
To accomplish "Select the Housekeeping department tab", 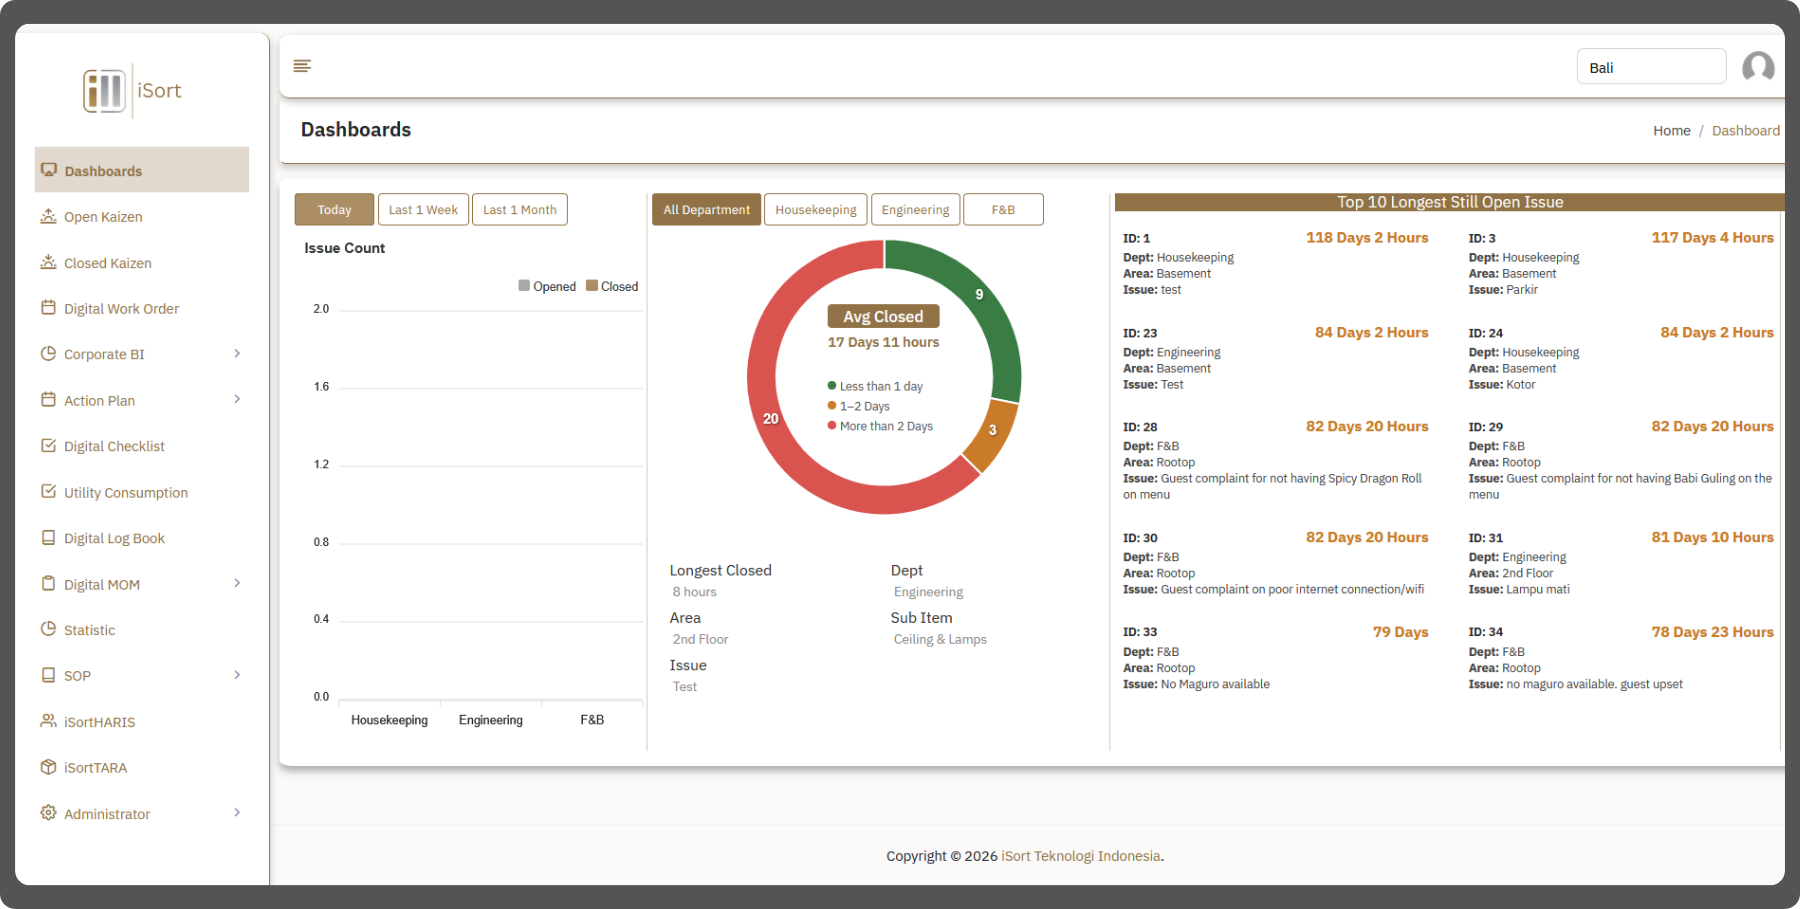I will coord(815,210).
